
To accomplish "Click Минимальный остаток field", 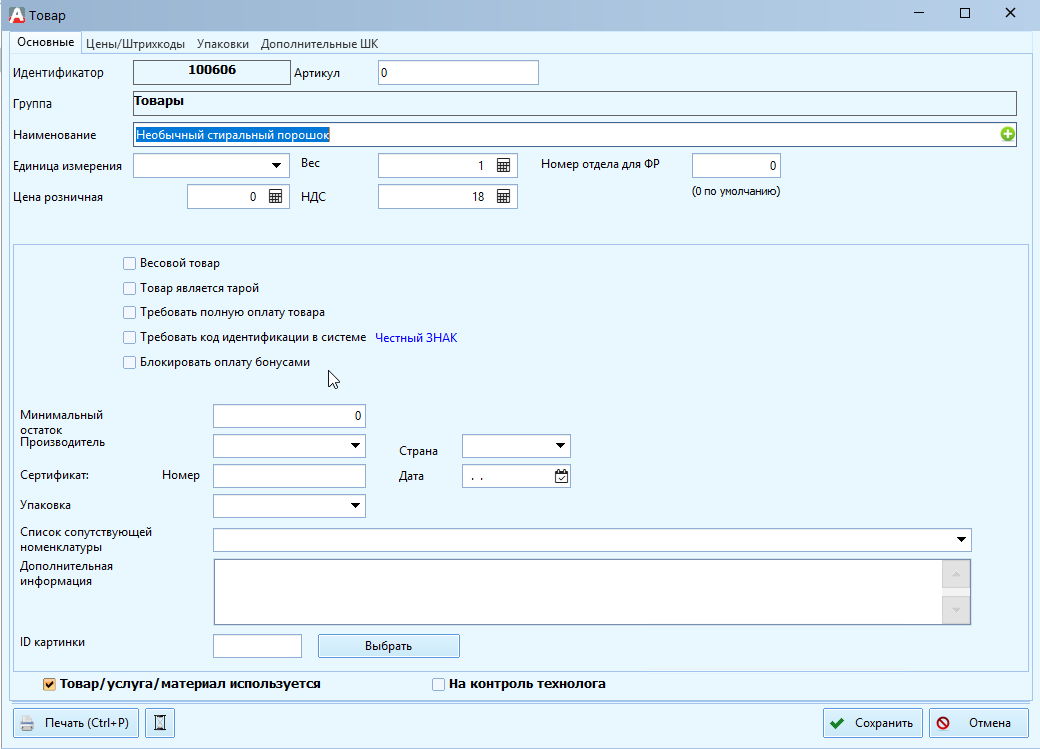I will 289,416.
